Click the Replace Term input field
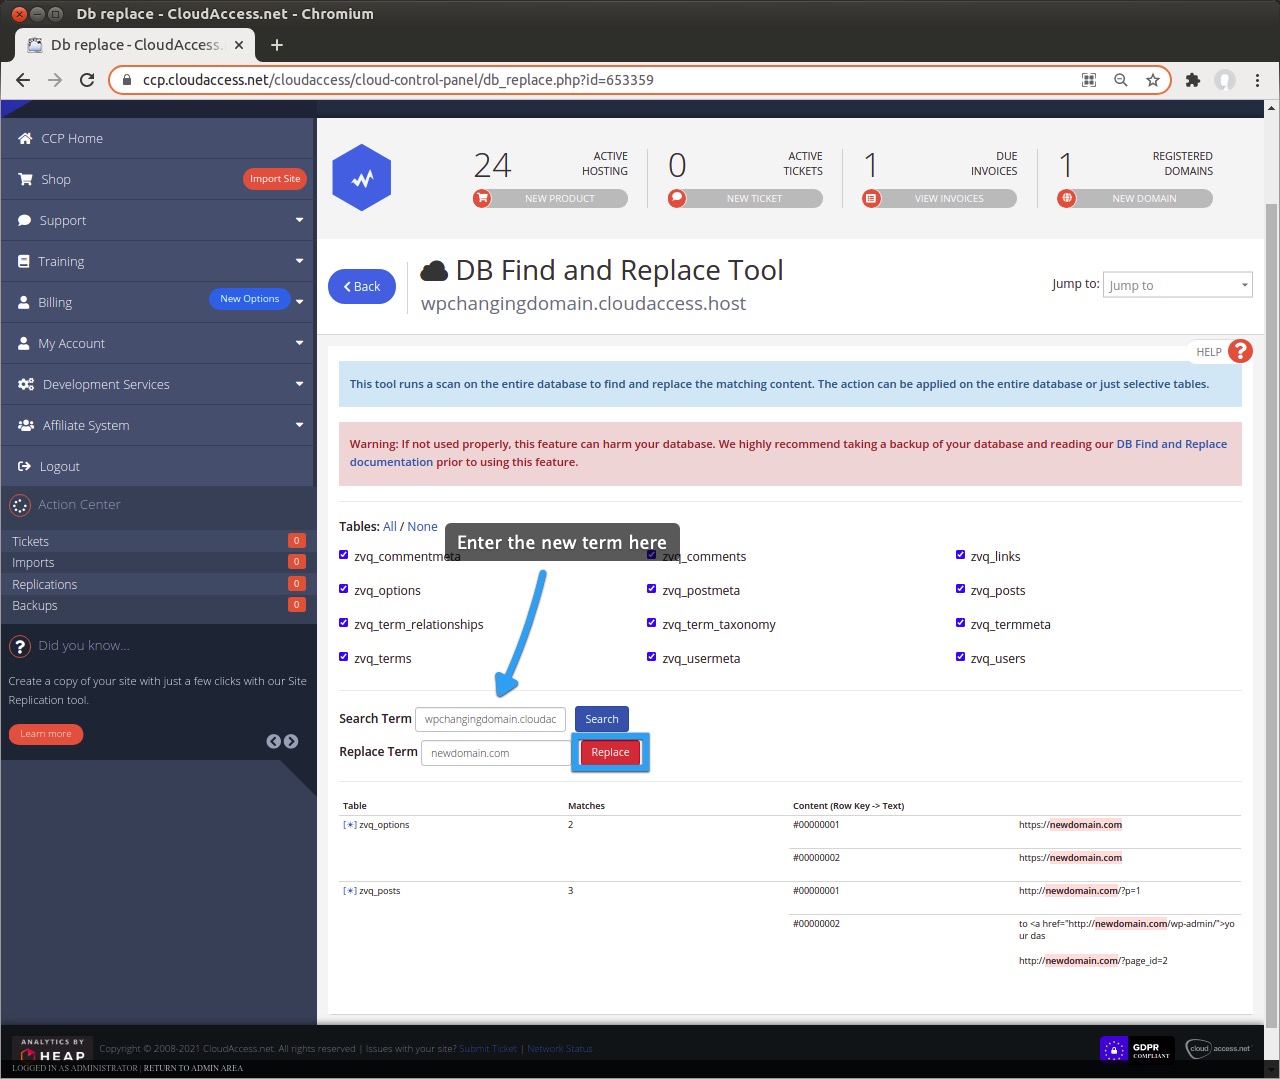The width and height of the screenshot is (1280, 1079). click(497, 753)
